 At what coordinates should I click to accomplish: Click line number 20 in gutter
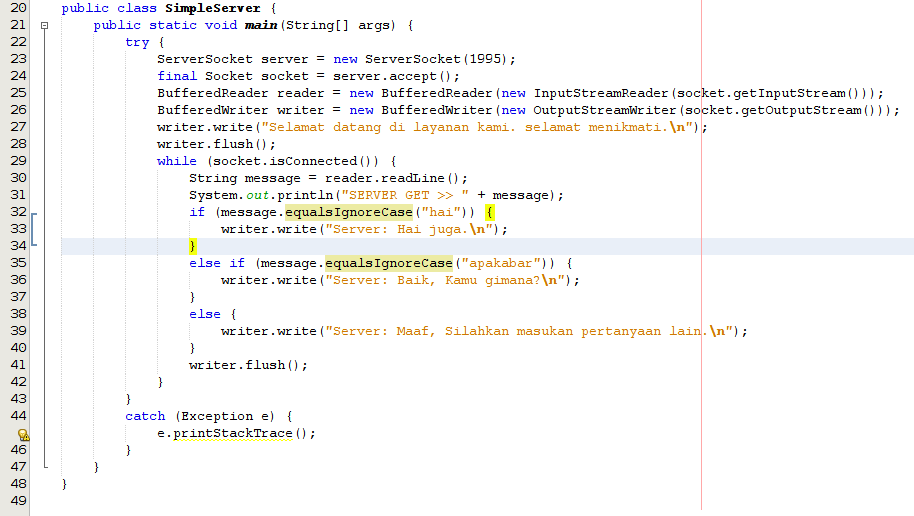[18, 8]
